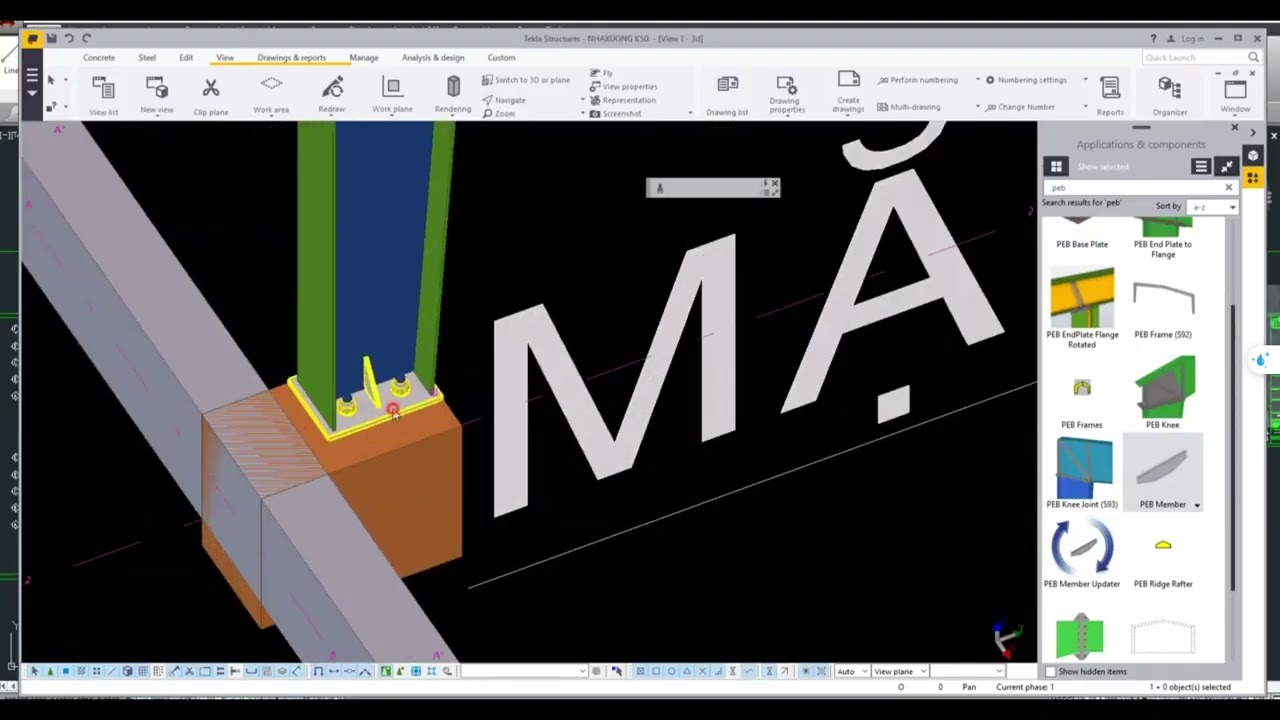Viewport: 1280px width, 720px height.
Task: Click the help question mark icon
Action: 1153,38
